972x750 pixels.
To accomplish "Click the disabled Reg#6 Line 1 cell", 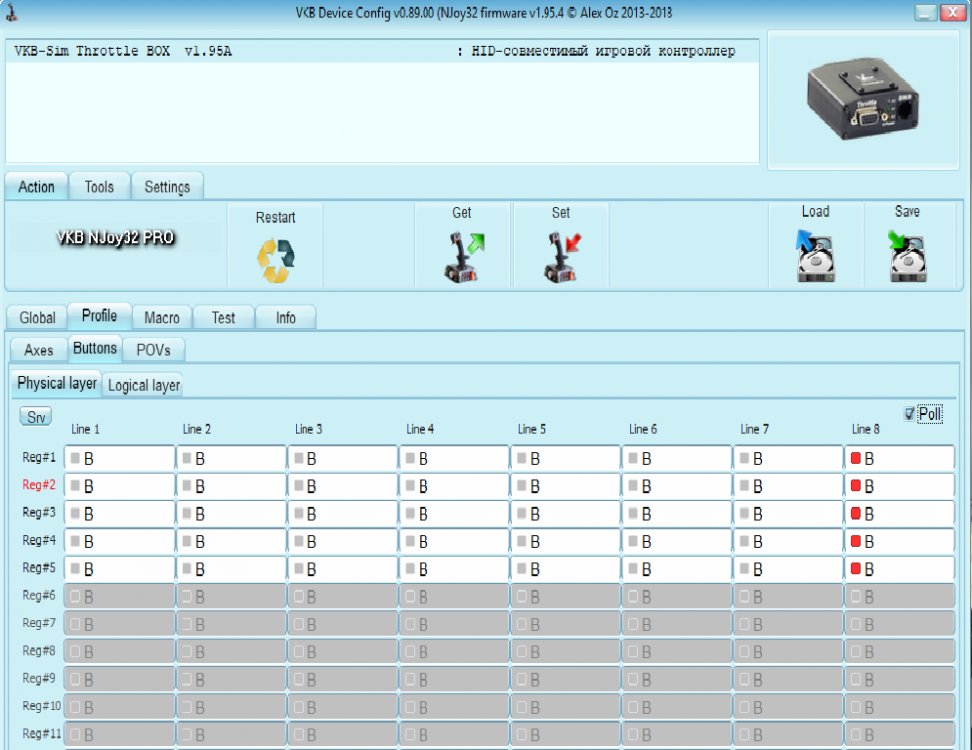I will pyautogui.click(x=120, y=596).
